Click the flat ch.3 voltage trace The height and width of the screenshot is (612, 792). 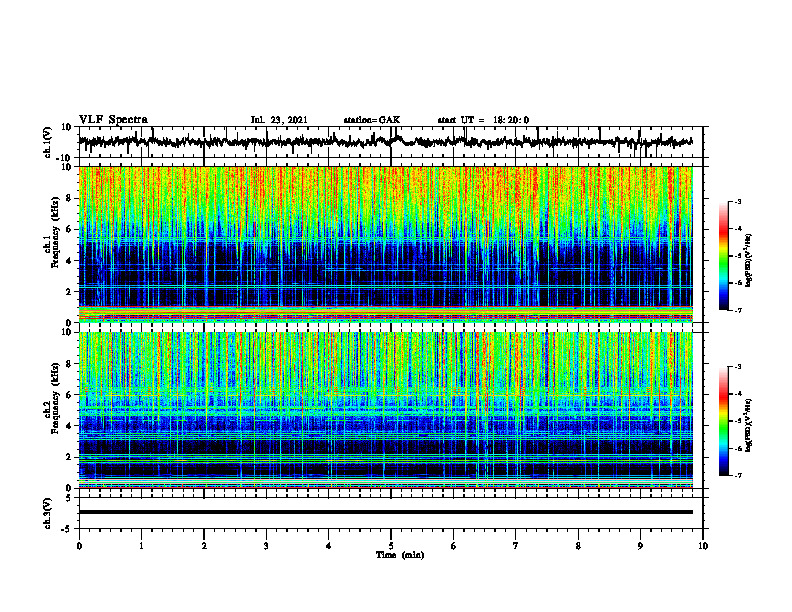(x=386, y=512)
